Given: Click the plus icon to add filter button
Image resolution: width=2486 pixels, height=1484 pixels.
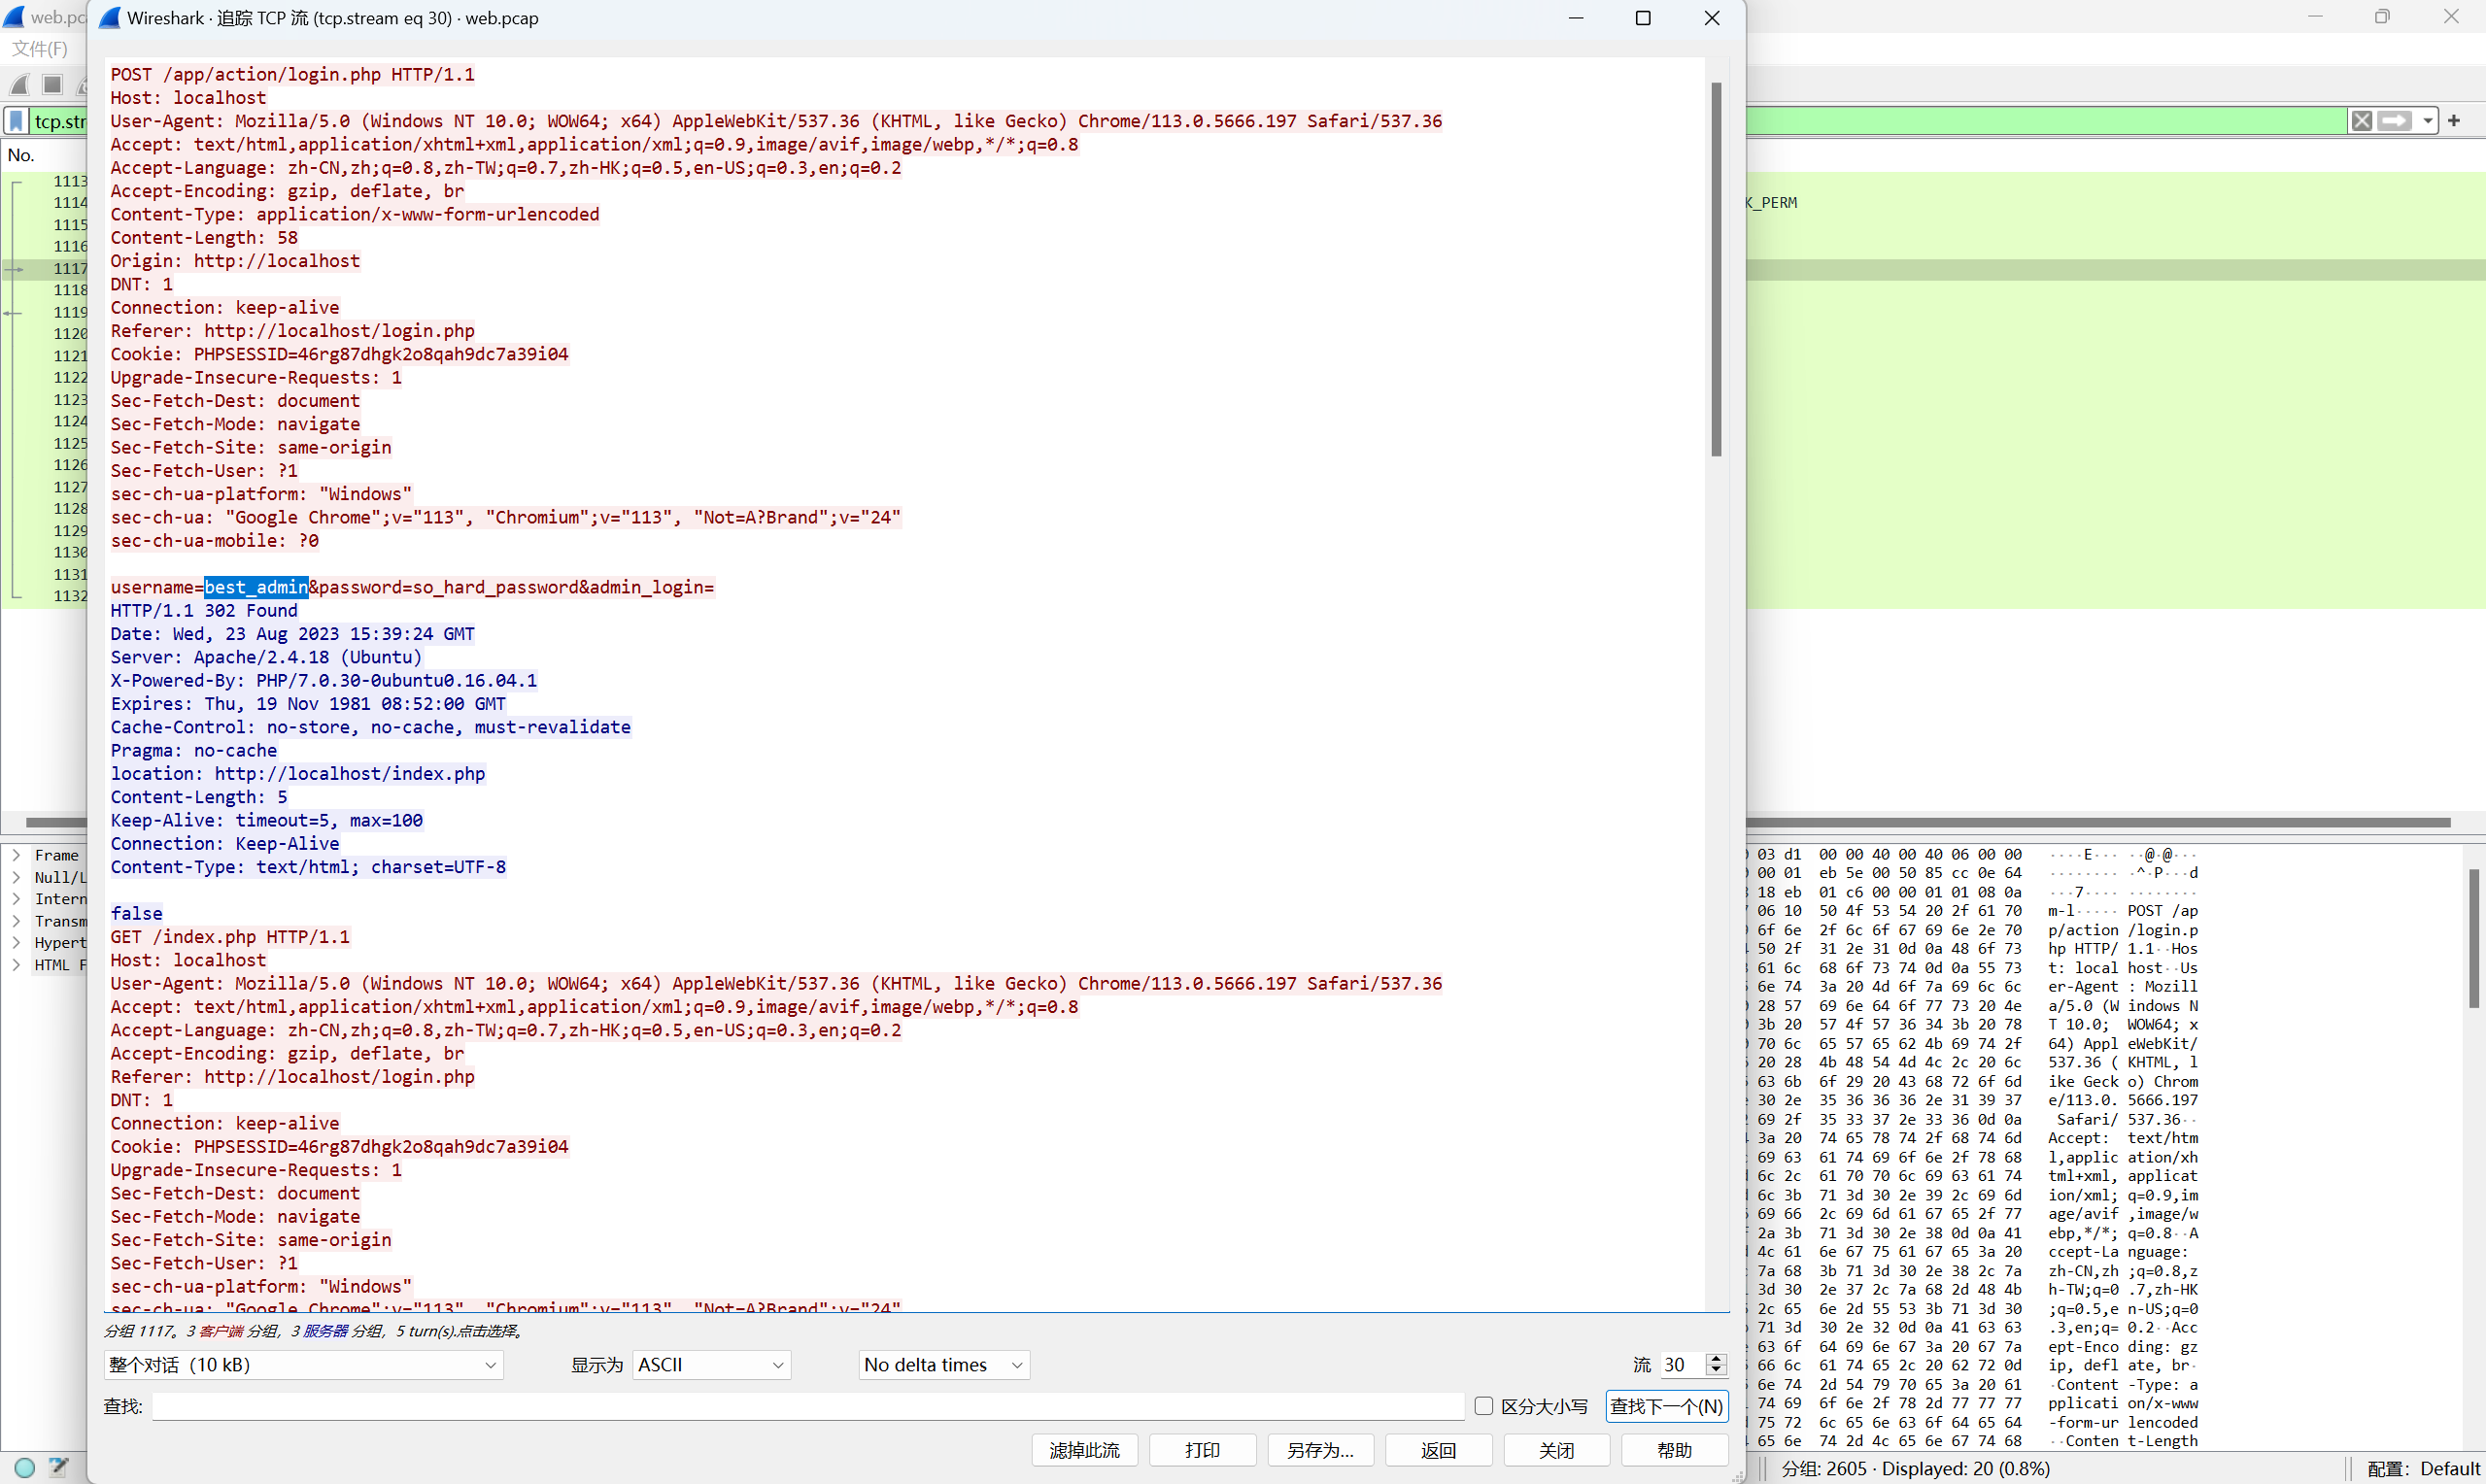Looking at the screenshot, I should (2454, 121).
